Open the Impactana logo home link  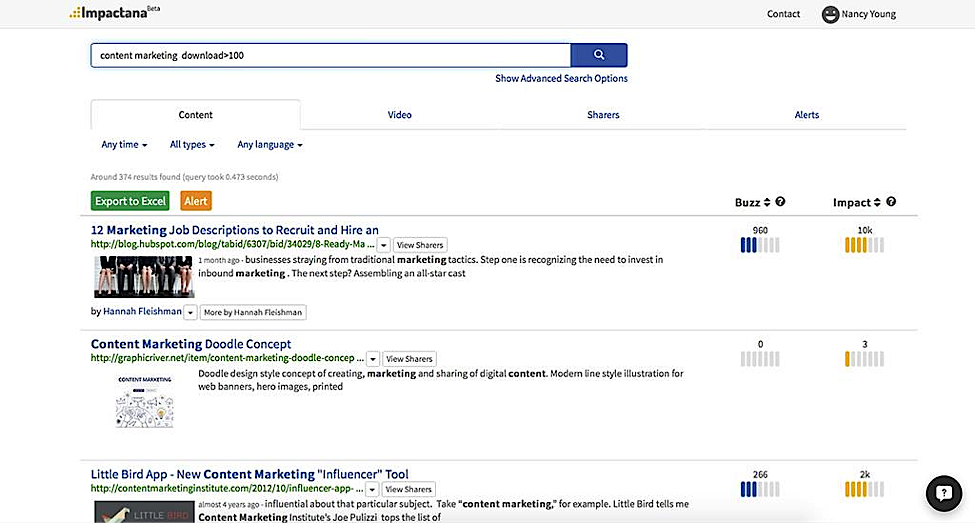(x=114, y=12)
